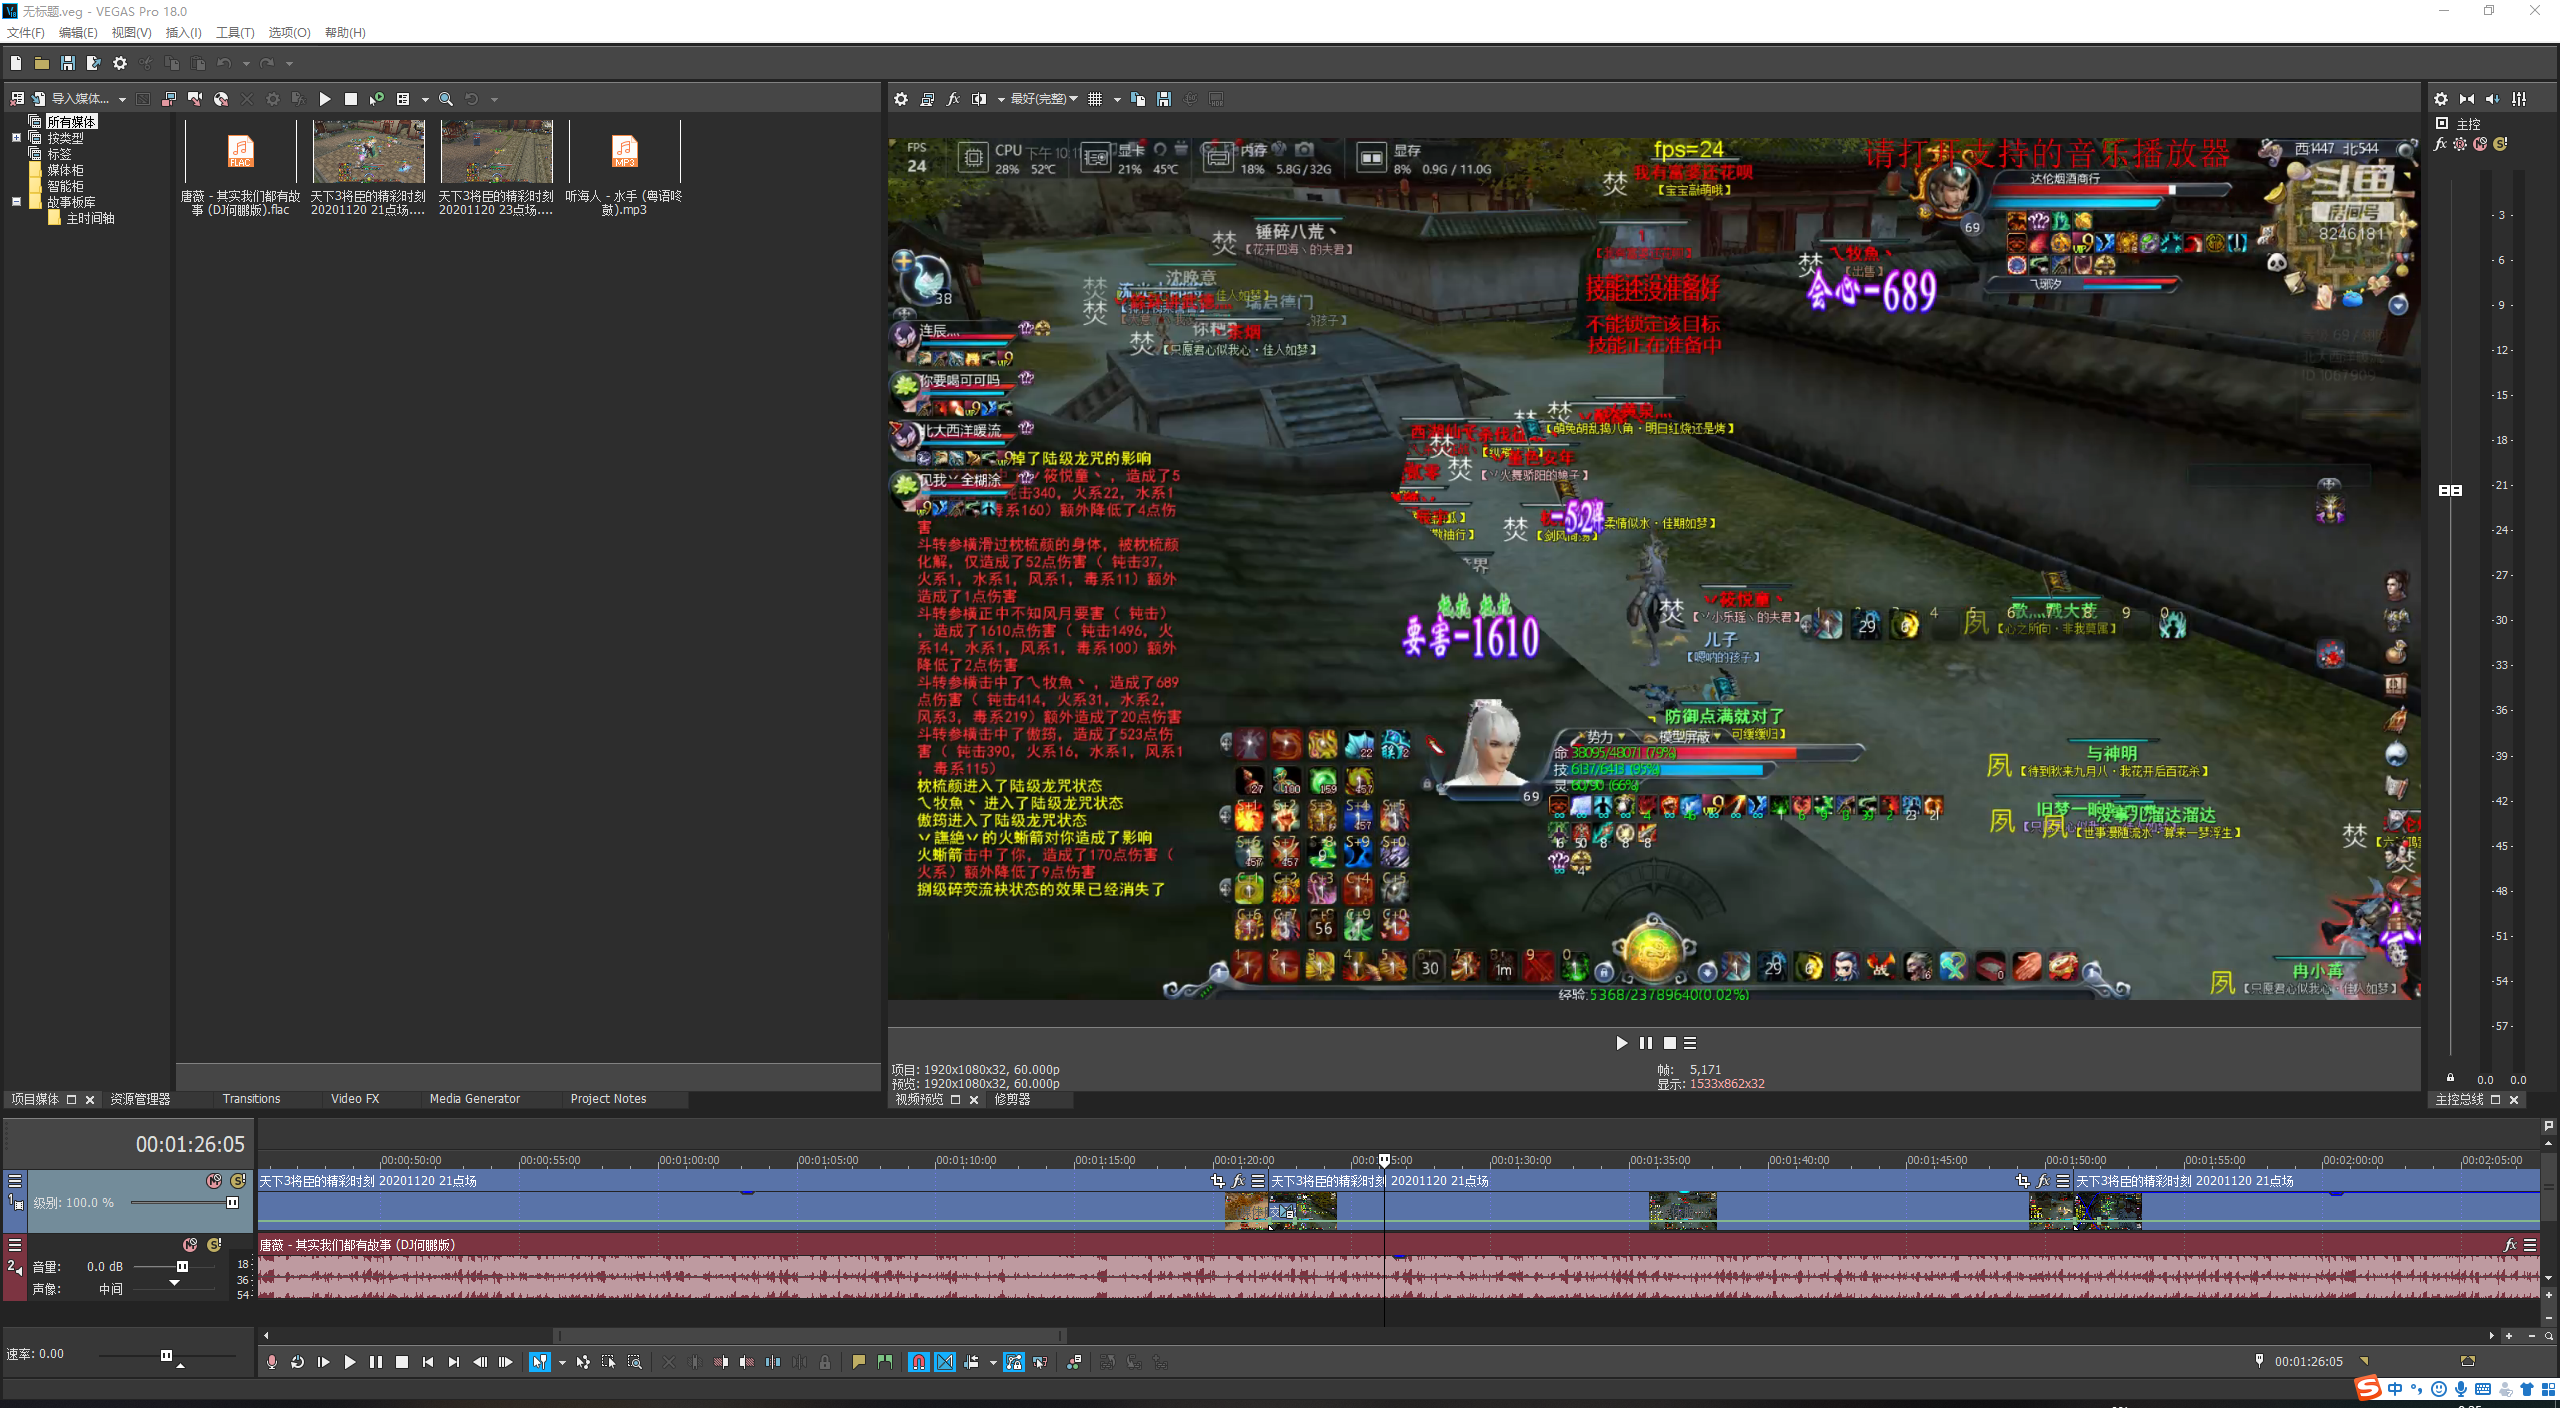This screenshot has width=2560, height=1408.
Task: Save snapshot to file icon in preview
Action: (x=1164, y=99)
